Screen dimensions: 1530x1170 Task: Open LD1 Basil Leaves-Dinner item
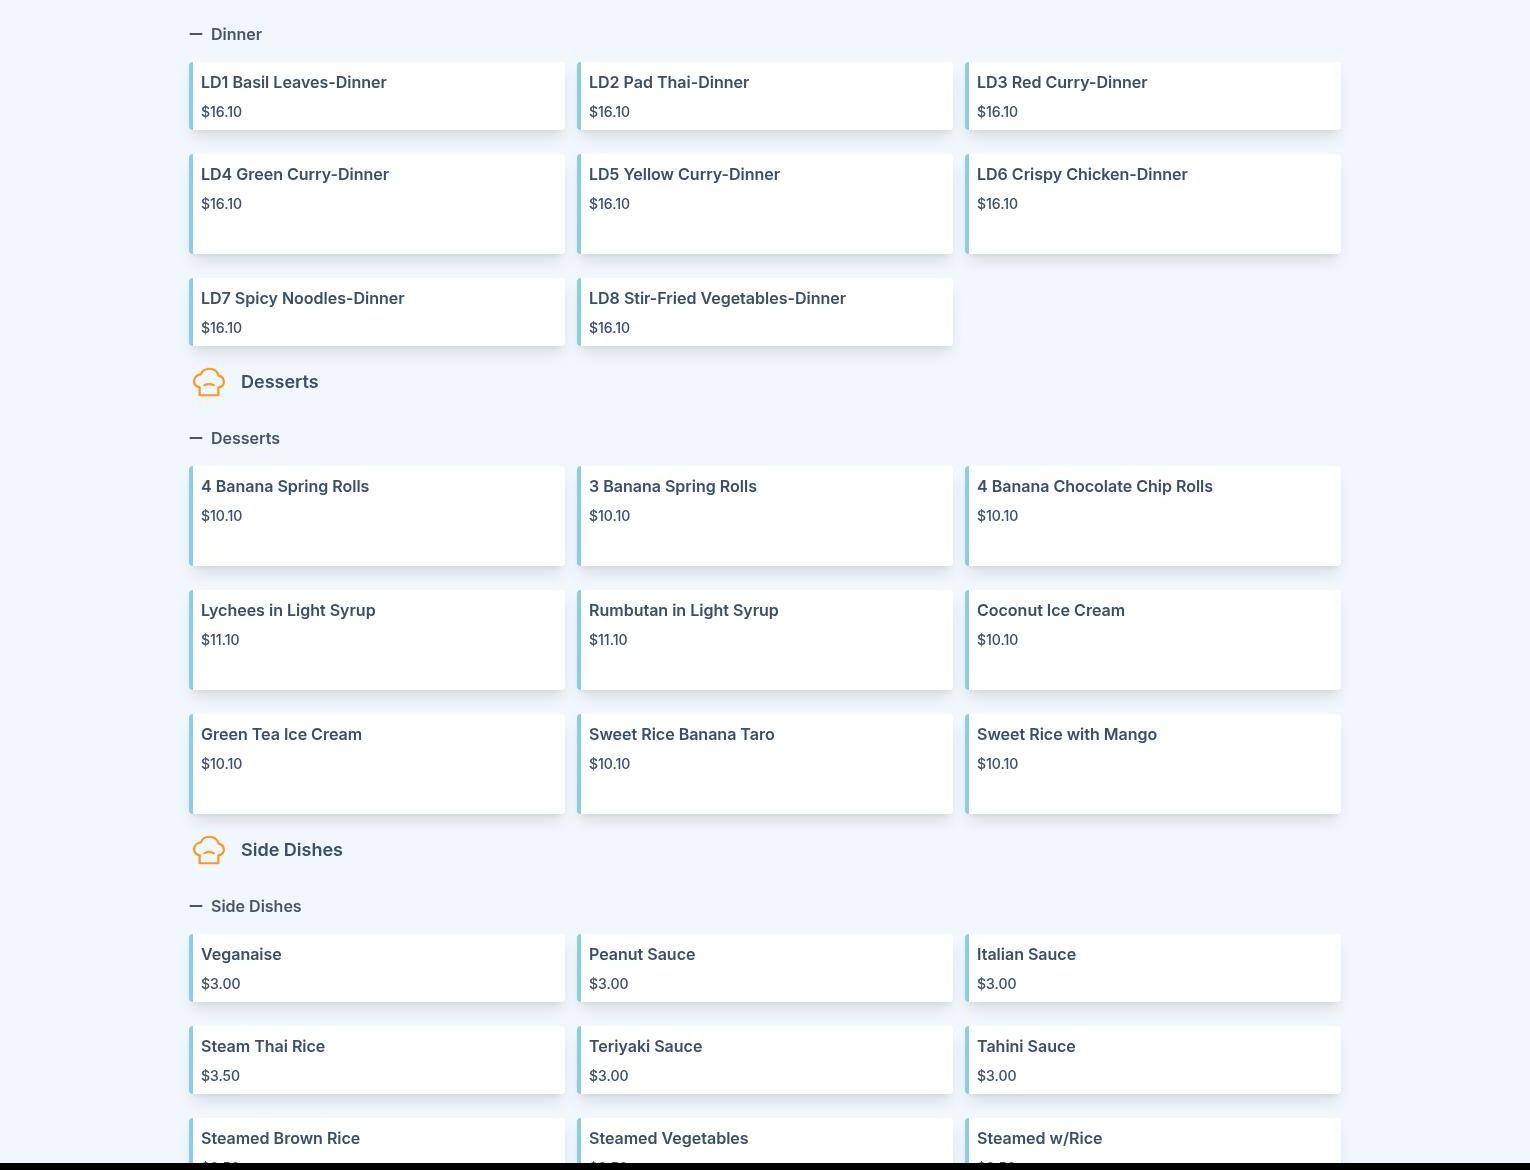377,96
